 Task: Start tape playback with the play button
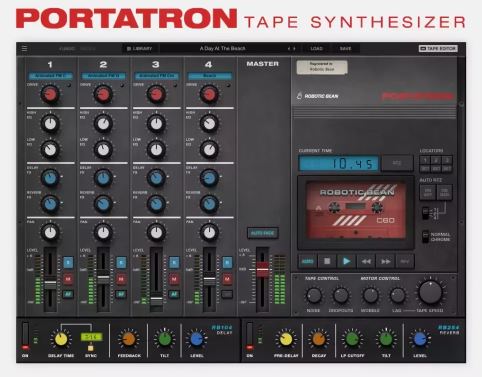[346, 261]
